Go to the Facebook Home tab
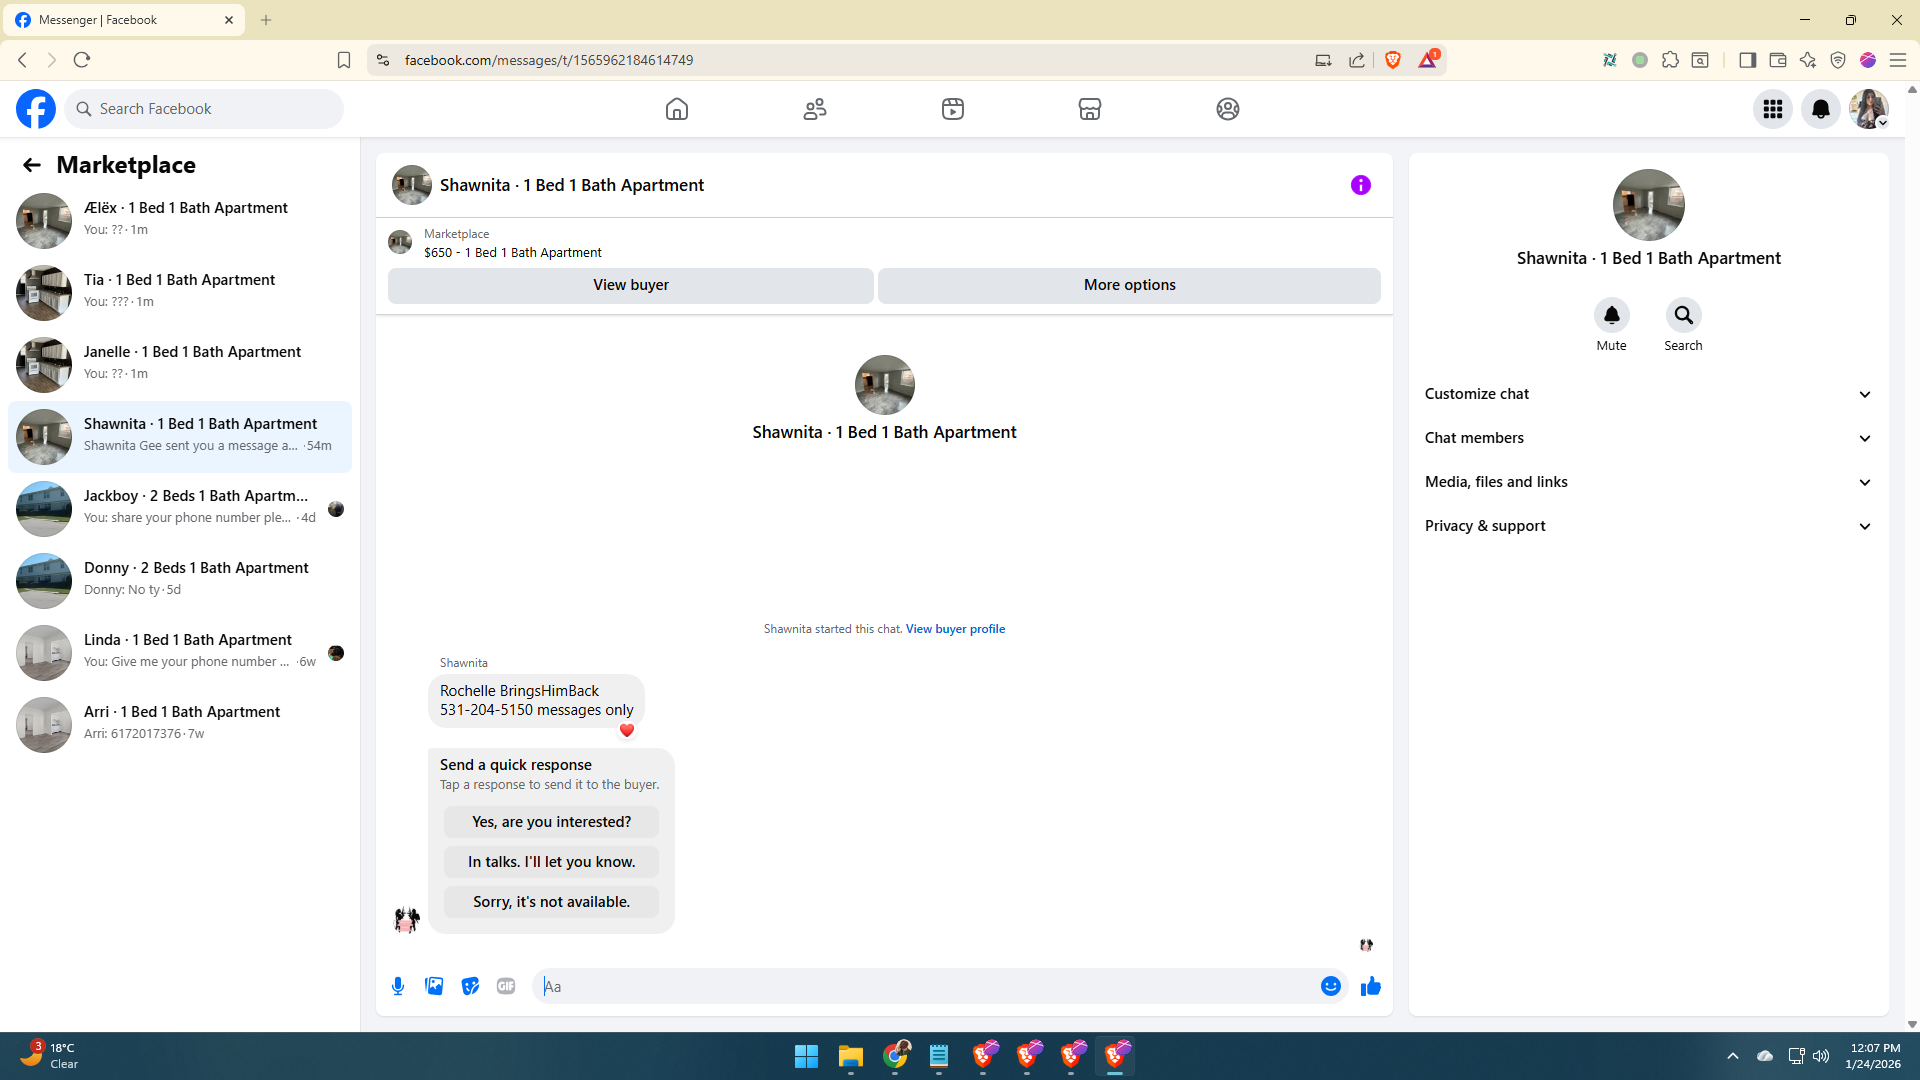Screen dimensions: 1920x1080 pos(677,109)
